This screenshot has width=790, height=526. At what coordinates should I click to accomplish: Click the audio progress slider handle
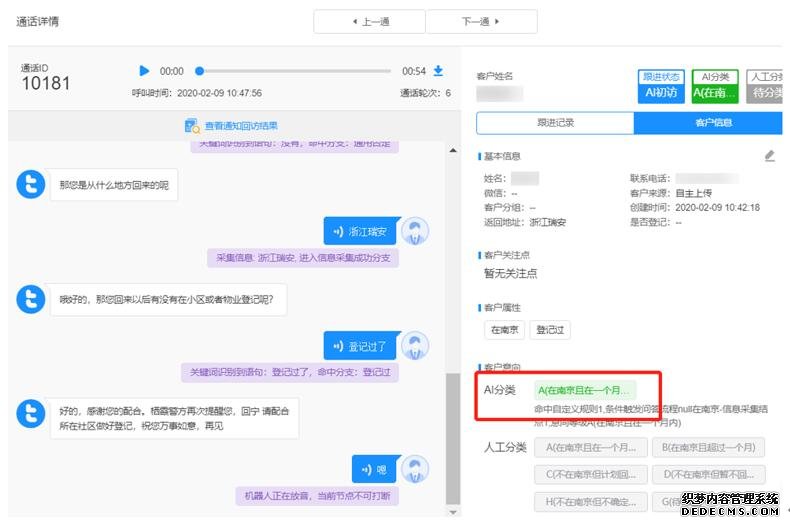[x=200, y=71]
